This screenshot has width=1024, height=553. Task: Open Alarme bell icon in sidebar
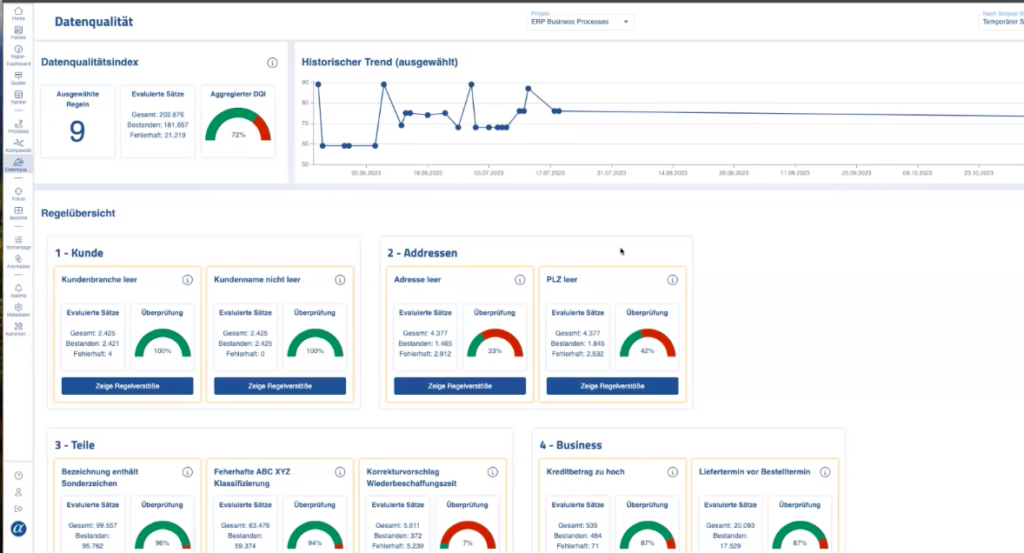18,289
